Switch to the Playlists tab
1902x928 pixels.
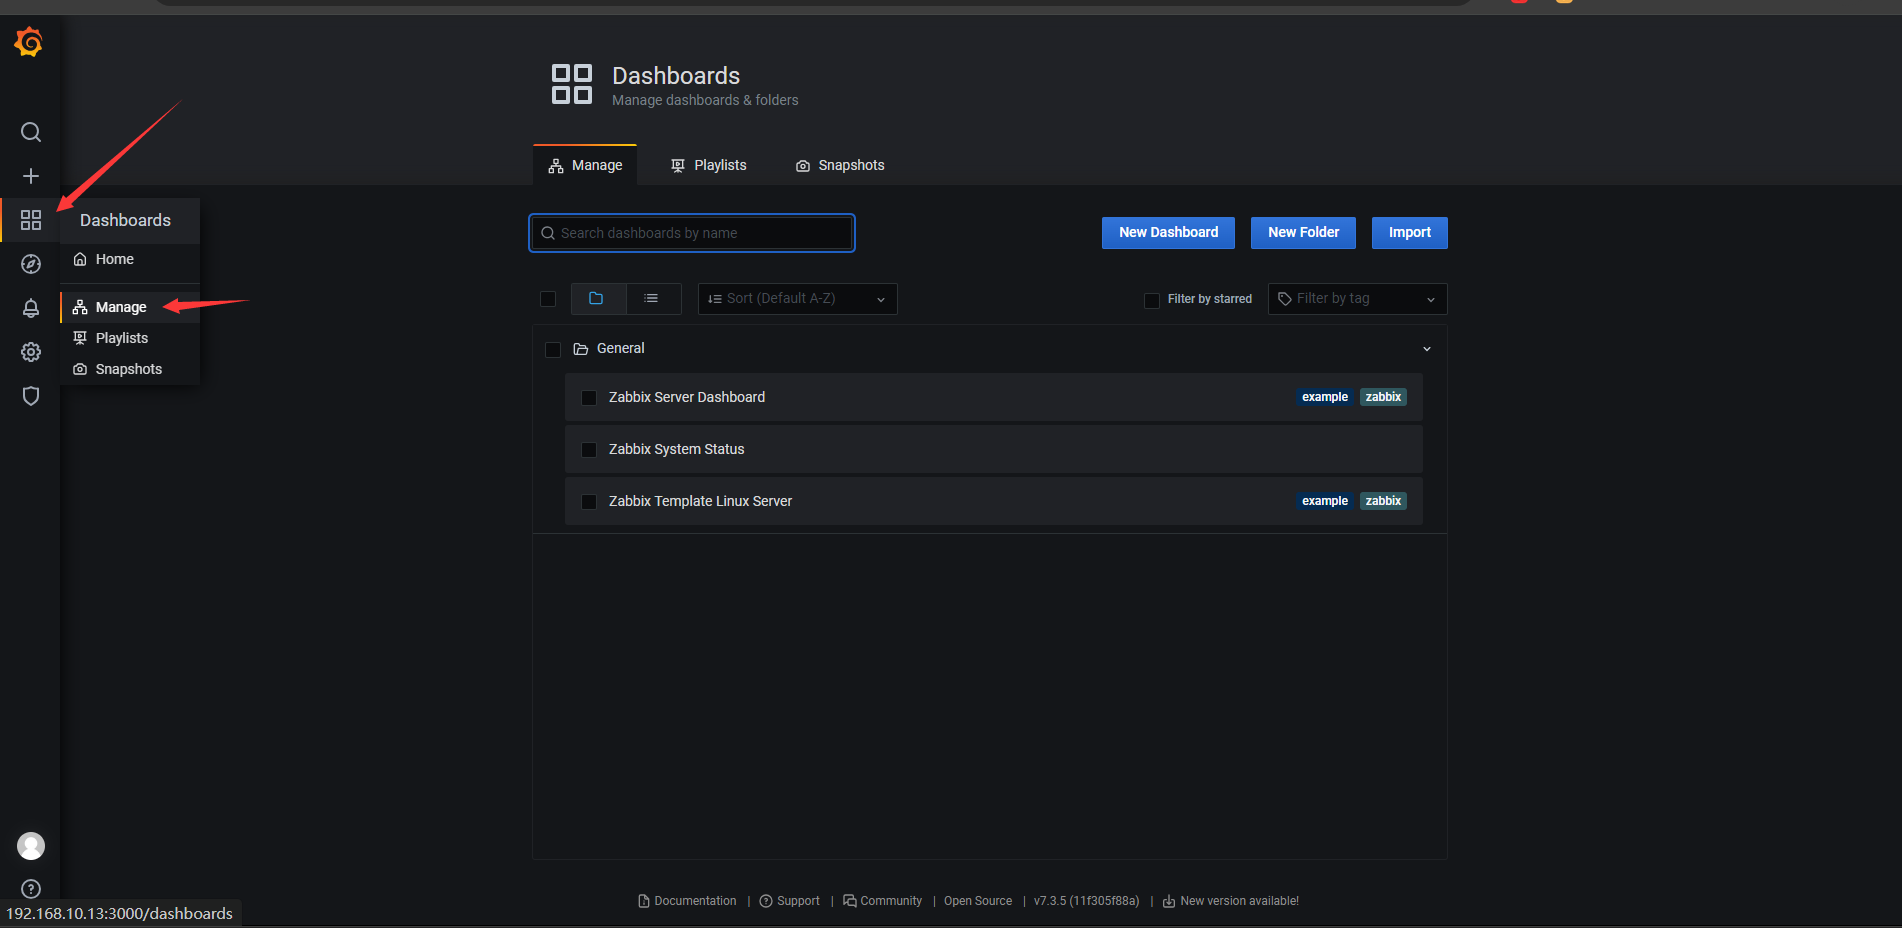(x=709, y=166)
